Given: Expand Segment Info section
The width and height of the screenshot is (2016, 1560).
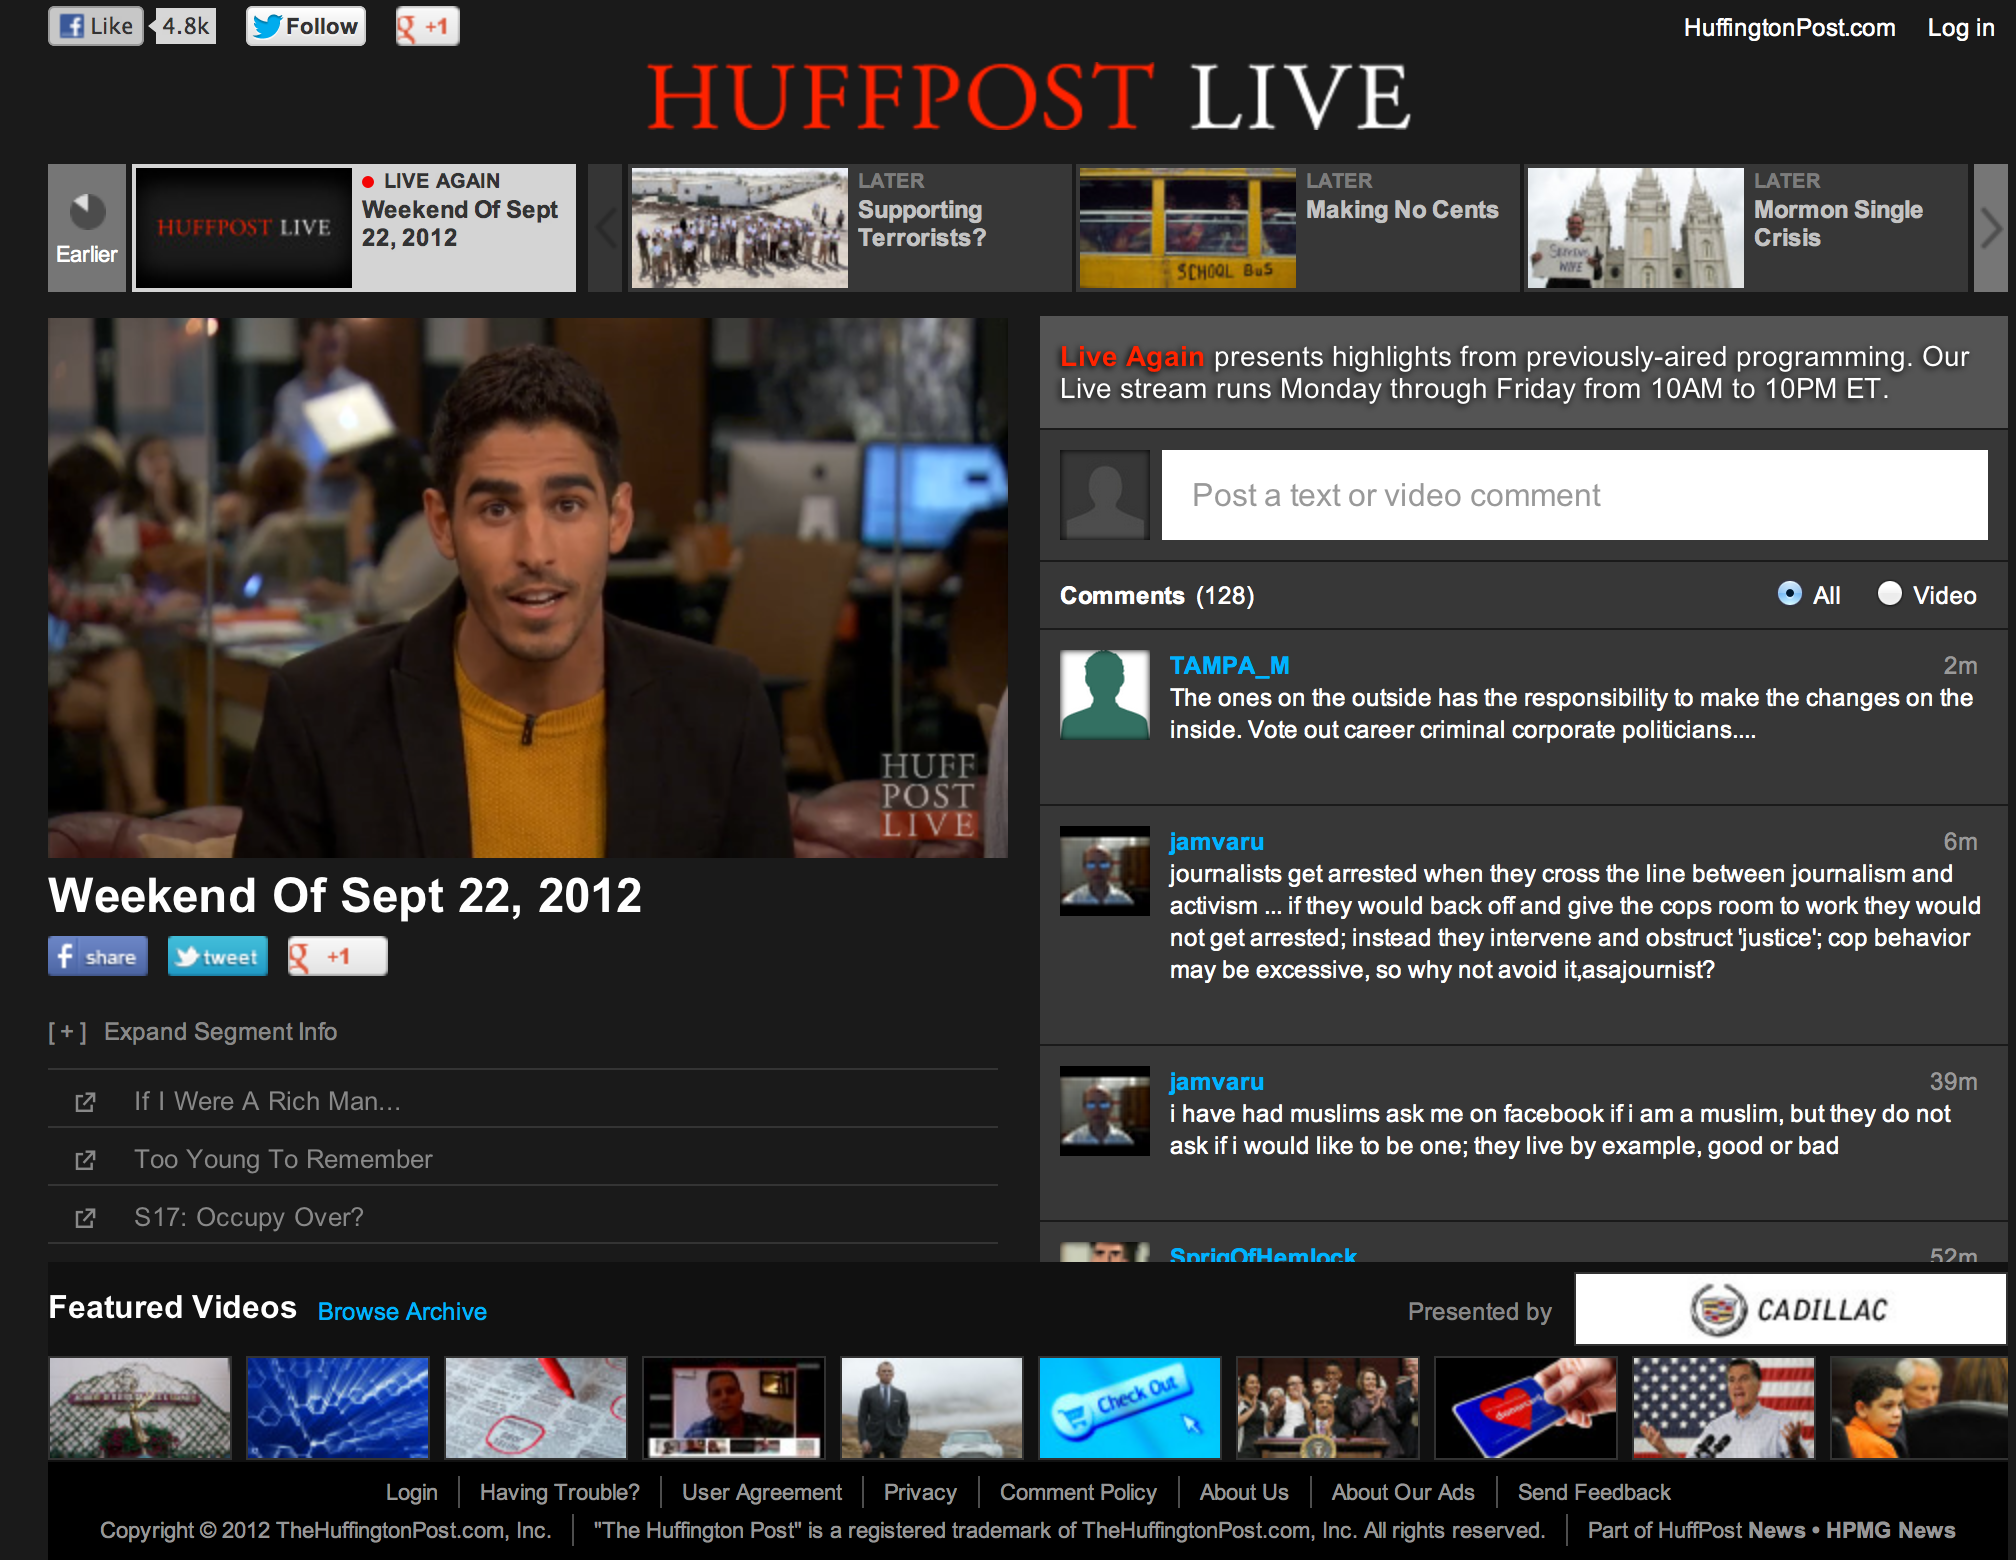Looking at the screenshot, I should tap(193, 1031).
